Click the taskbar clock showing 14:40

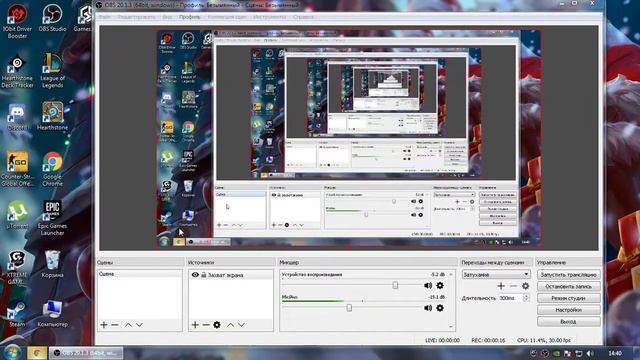click(x=615, y=353)
